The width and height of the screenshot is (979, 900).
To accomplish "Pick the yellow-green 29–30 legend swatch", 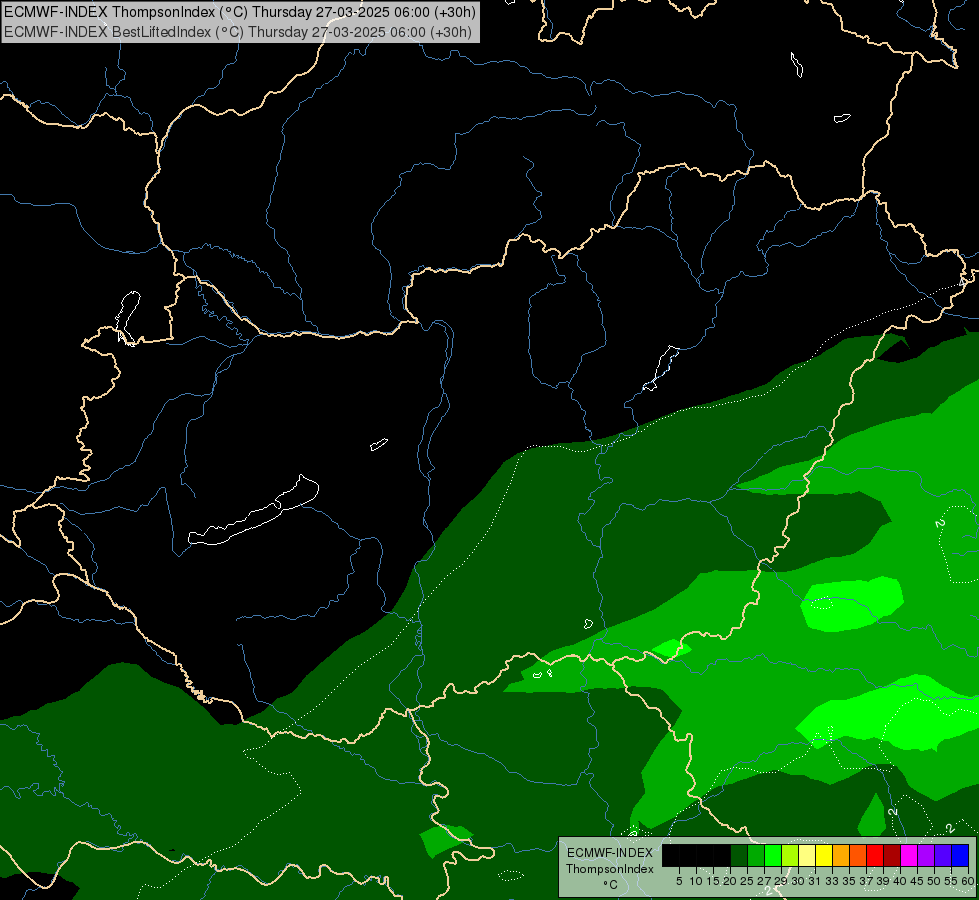I will (790, 855).
